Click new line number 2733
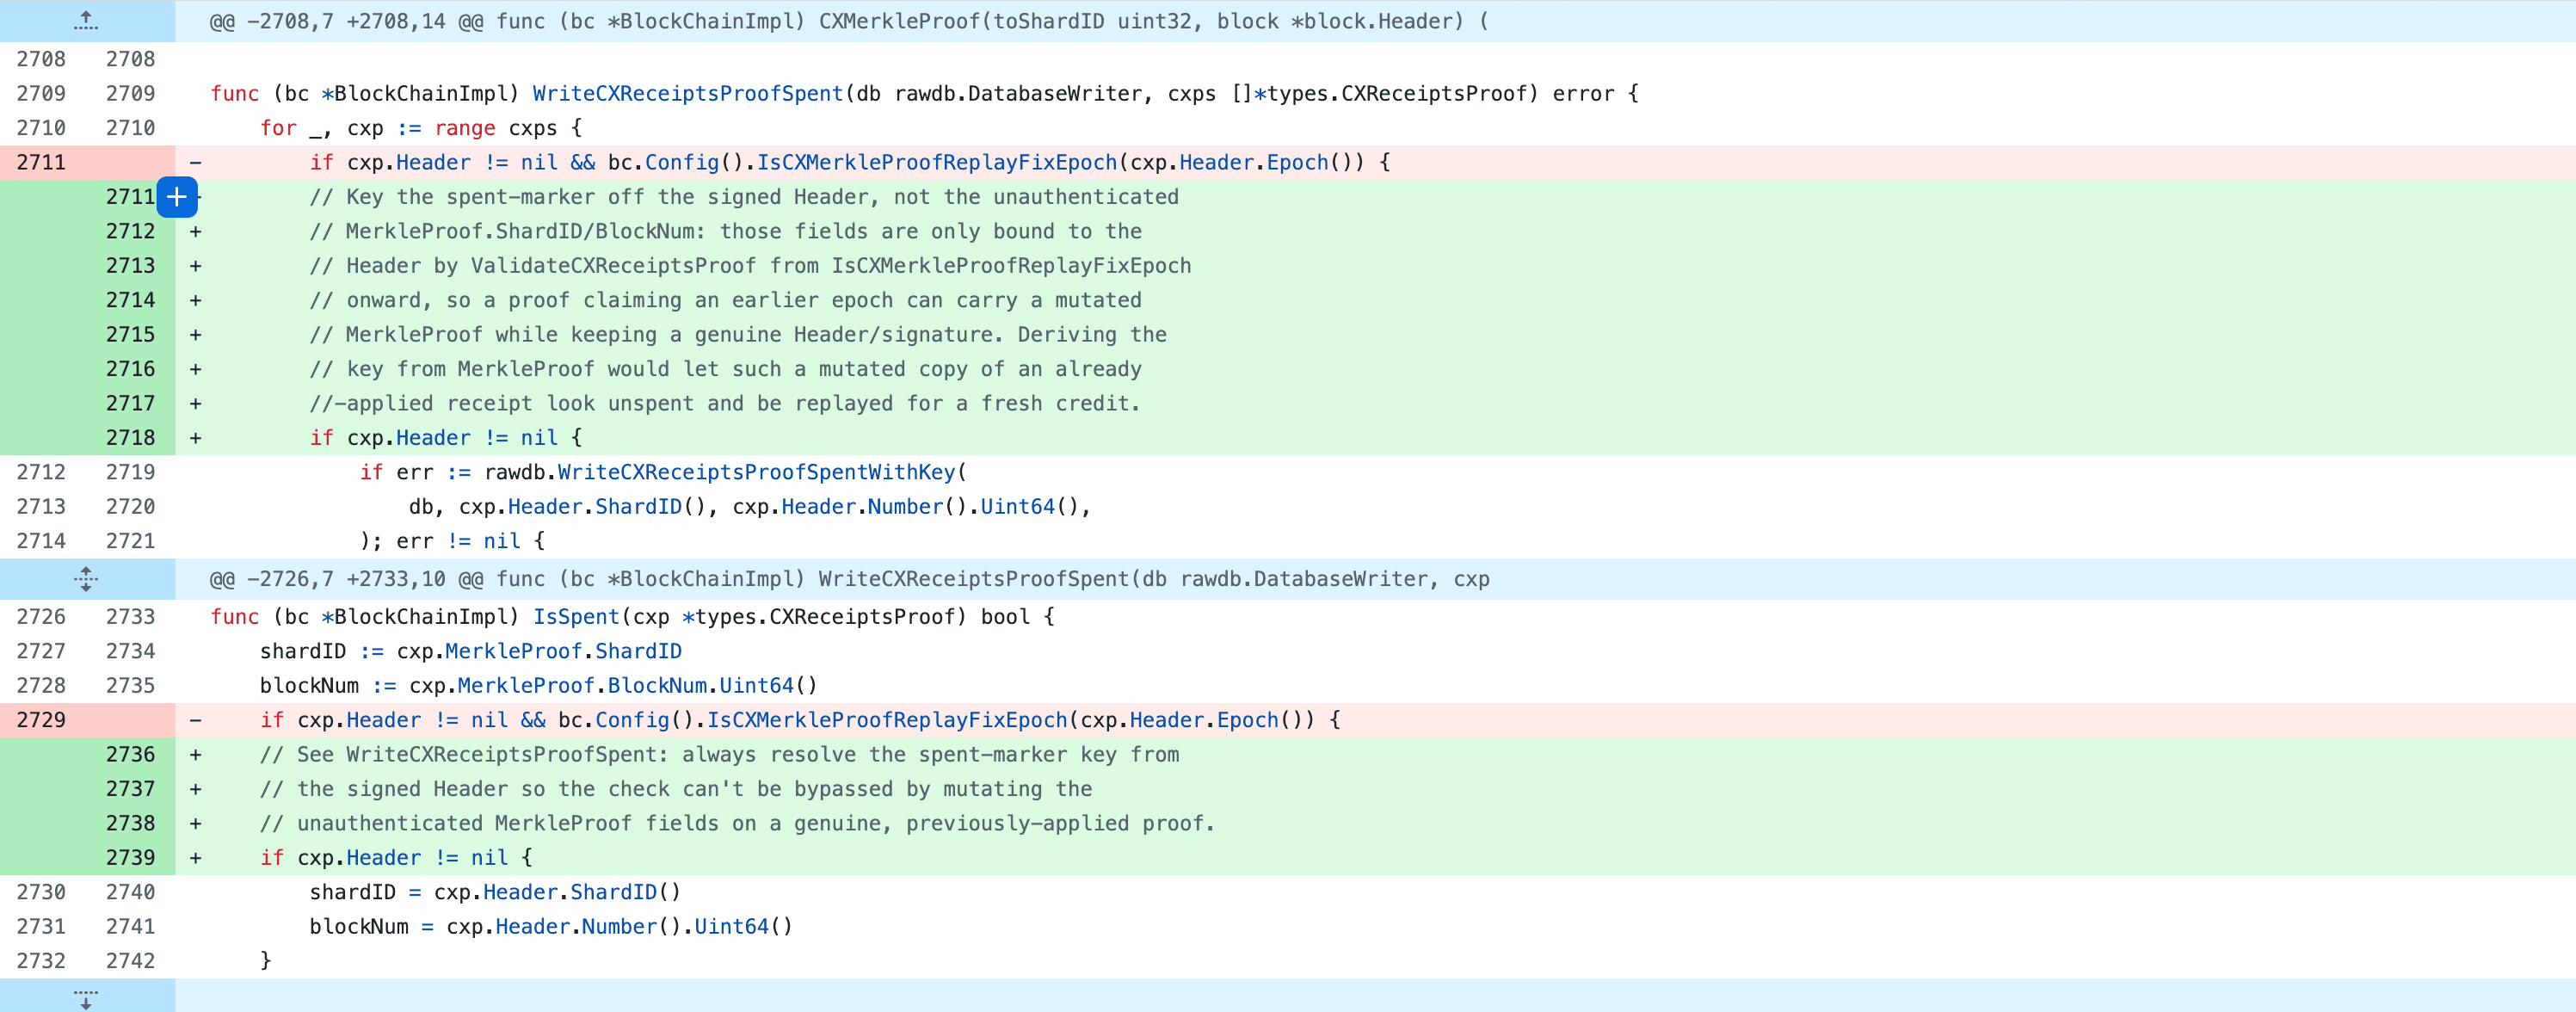 pos(131,617)
